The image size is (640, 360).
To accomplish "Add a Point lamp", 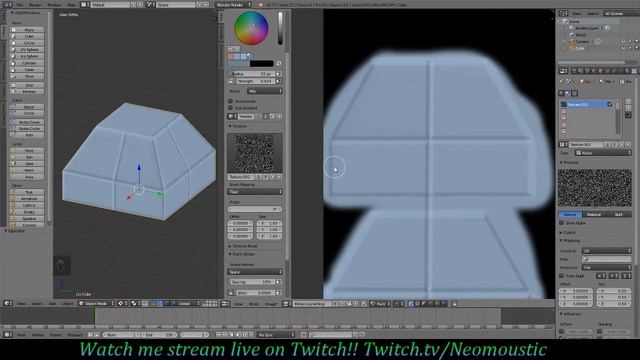I will (27, 151).
